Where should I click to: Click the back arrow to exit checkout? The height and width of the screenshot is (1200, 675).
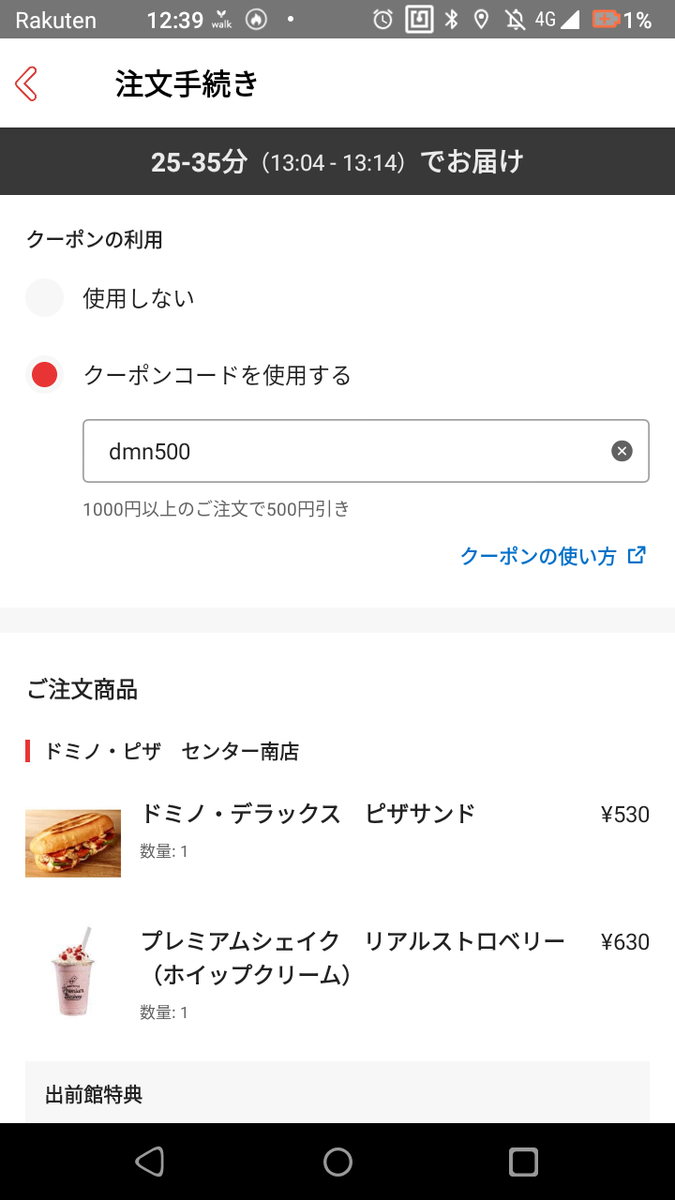click(x=27, y=83)
